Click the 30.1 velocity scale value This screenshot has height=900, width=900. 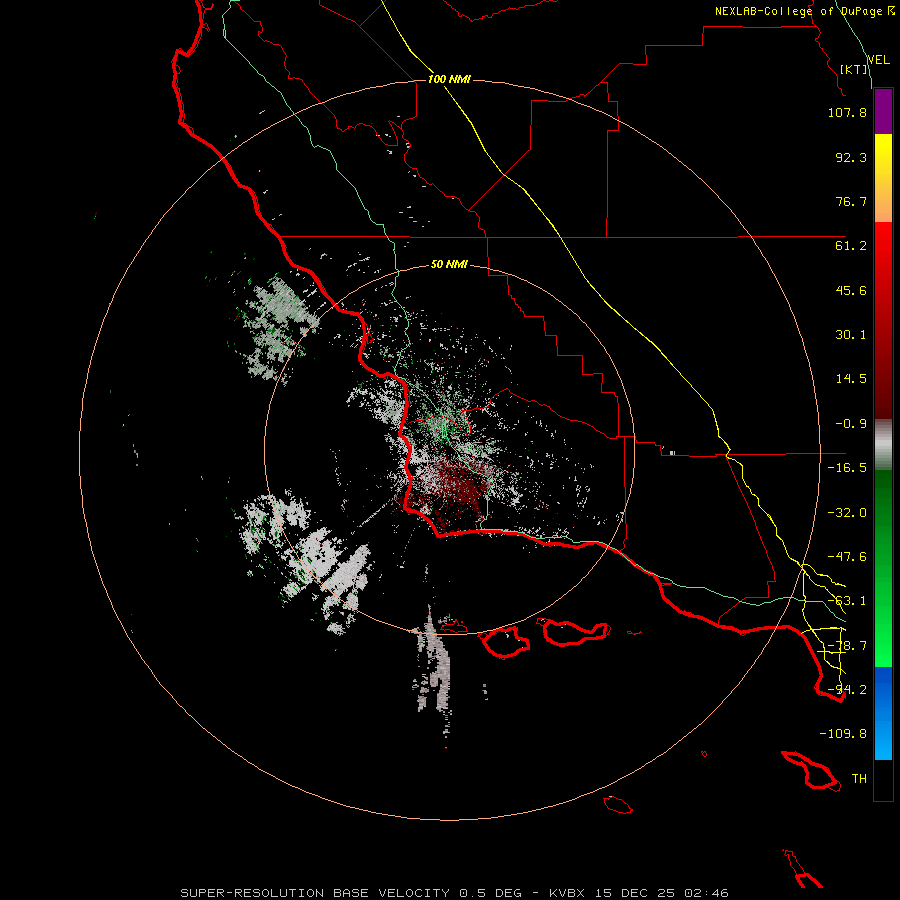tap(851, 335)
